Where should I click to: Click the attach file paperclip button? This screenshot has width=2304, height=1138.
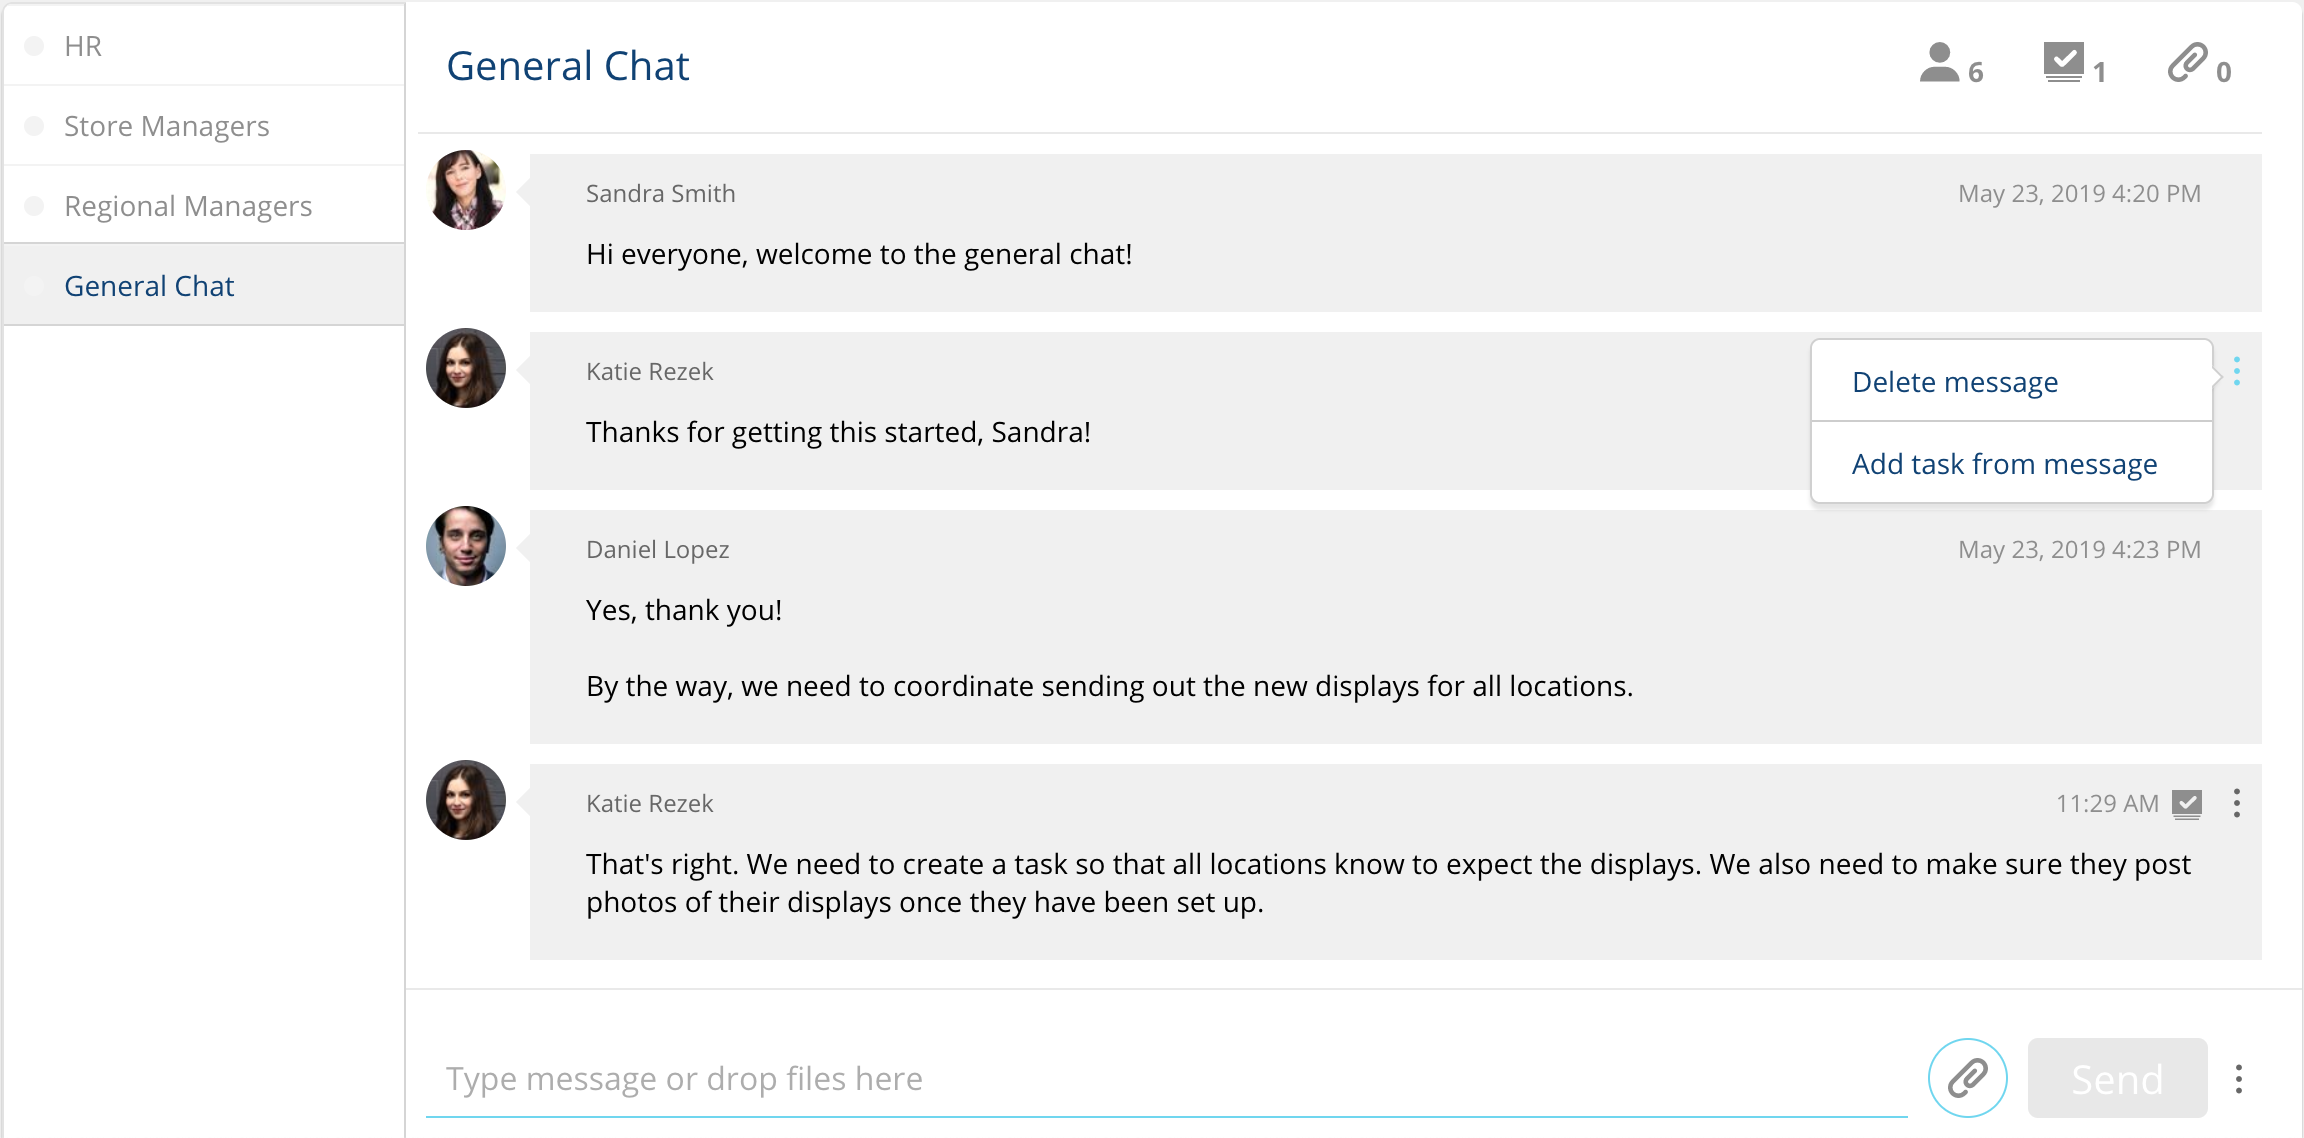(1967, 1078)
